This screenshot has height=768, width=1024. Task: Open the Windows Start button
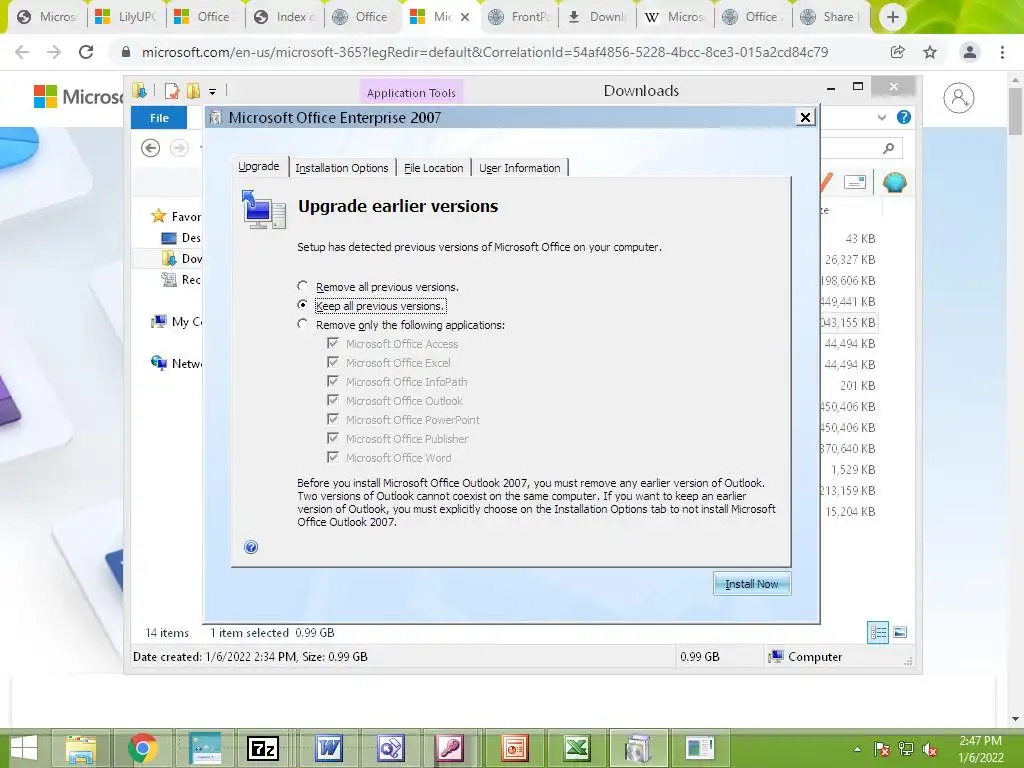[24, 748]
